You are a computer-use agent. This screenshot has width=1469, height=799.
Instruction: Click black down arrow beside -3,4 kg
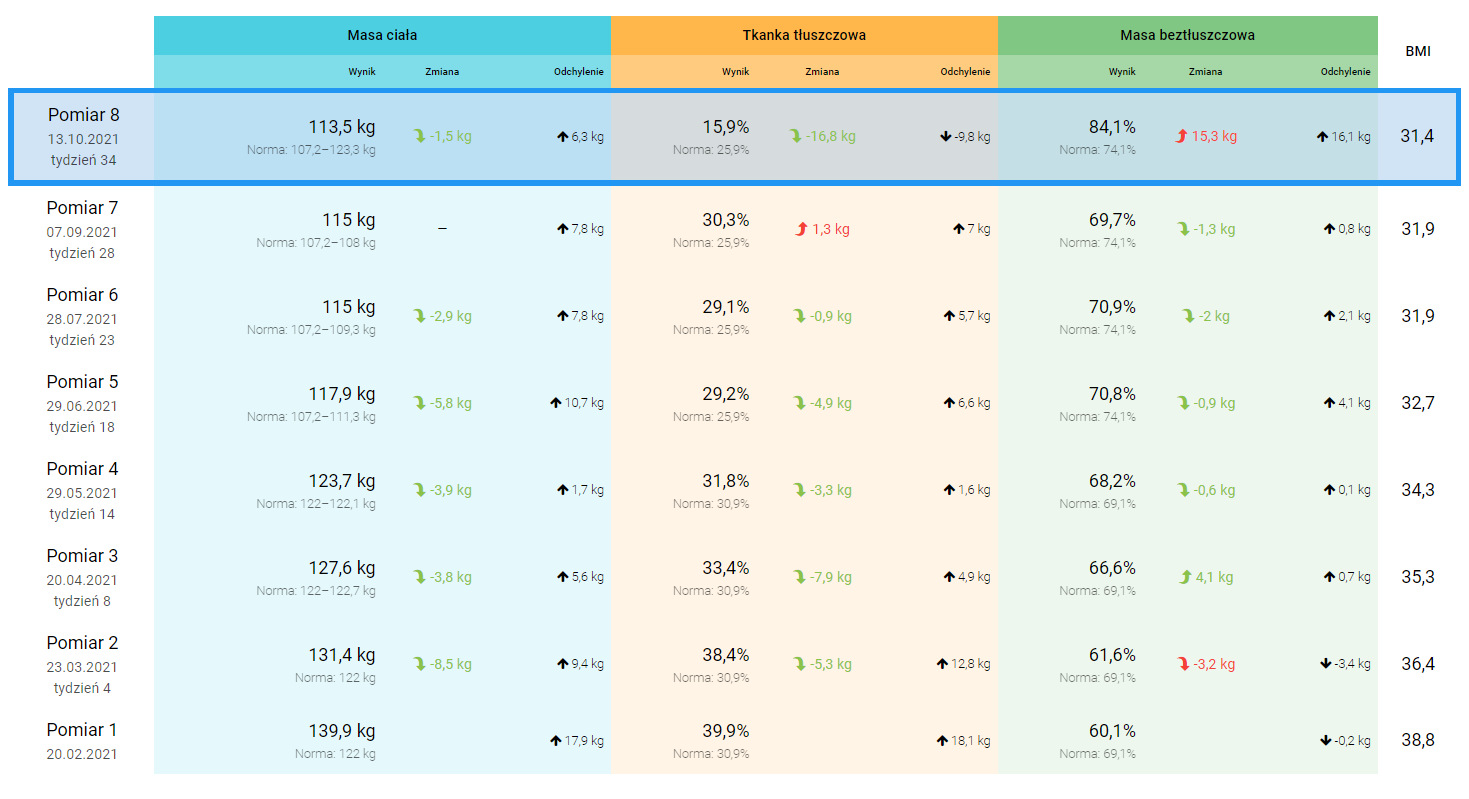pos(1325,664)
